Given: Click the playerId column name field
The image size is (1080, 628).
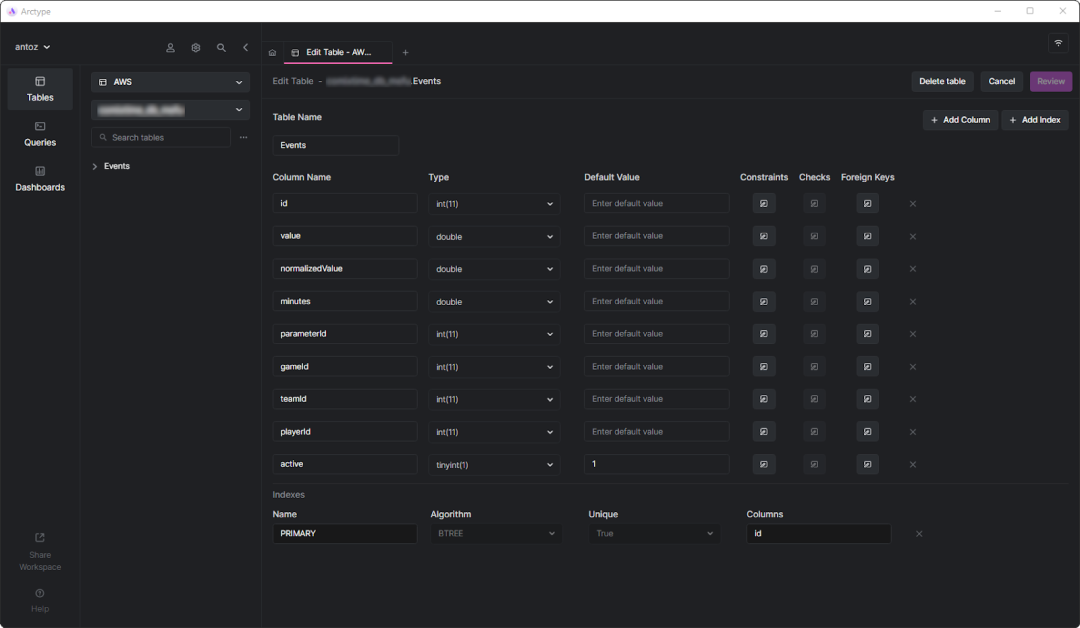Looking at the screenshot, I should (344, 432).
